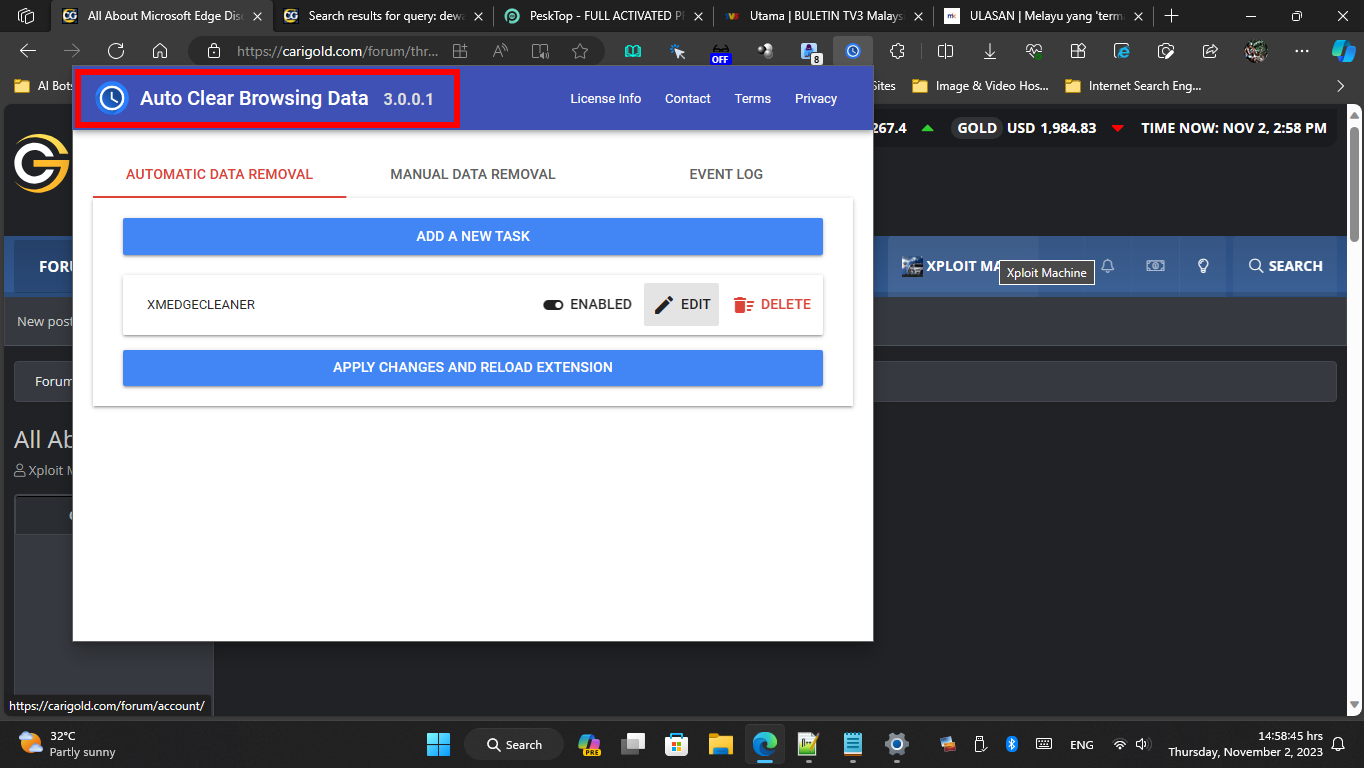Screen dimensions: 1364x768
Task: Open the tab actions menu icon
Action: click(26, 16)
